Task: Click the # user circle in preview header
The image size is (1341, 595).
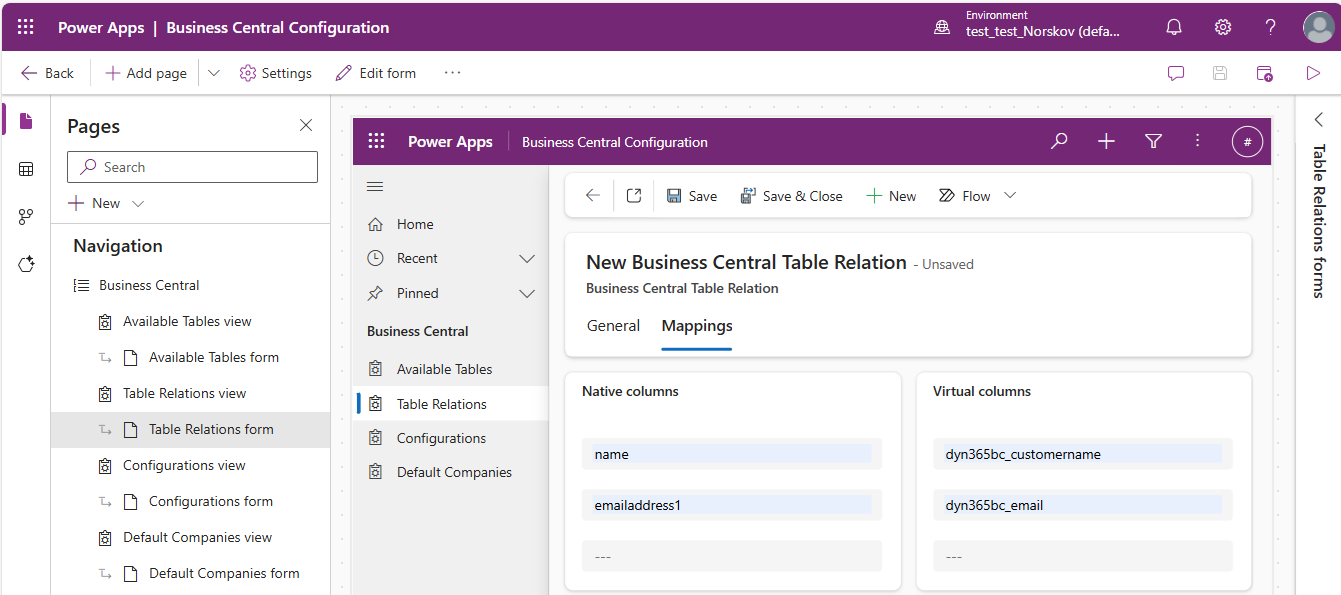Action: (x=1247, y=142)
